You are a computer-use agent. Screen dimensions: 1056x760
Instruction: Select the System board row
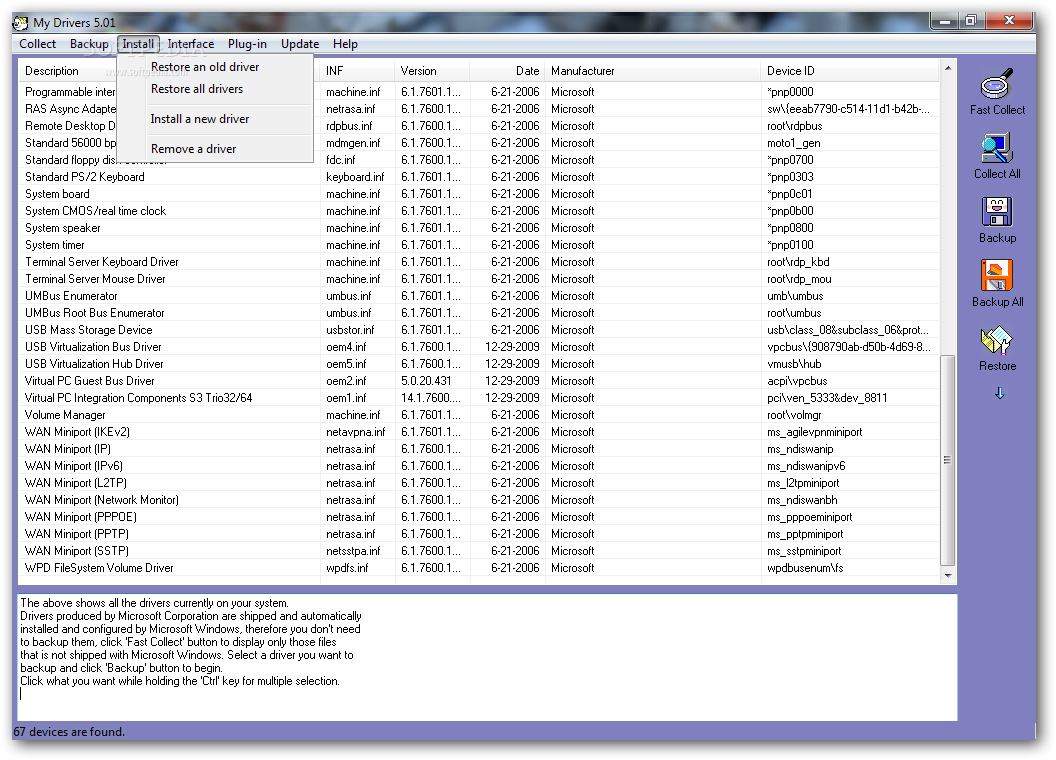479,194
